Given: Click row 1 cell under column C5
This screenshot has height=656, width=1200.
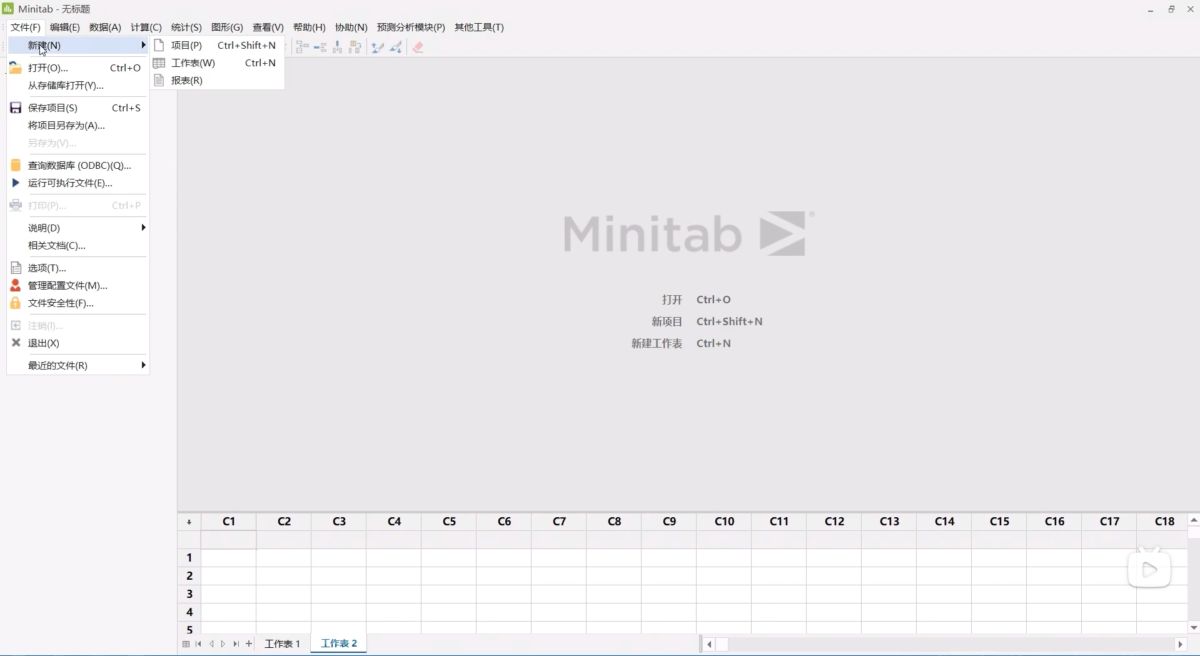Looking at the screenshot, I should click(449, 558).
